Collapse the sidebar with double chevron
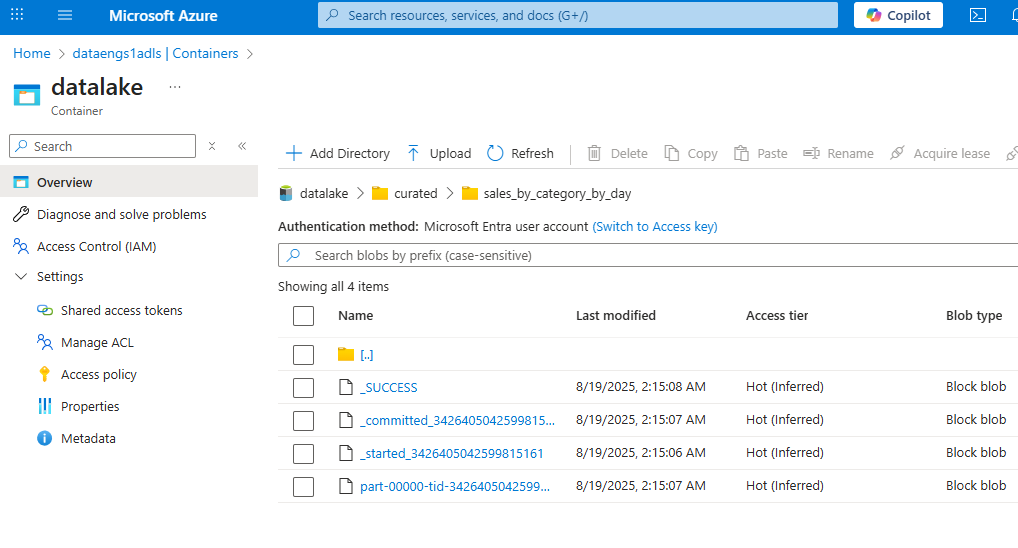Screen dimensions: 1018x548 [242, 146]
